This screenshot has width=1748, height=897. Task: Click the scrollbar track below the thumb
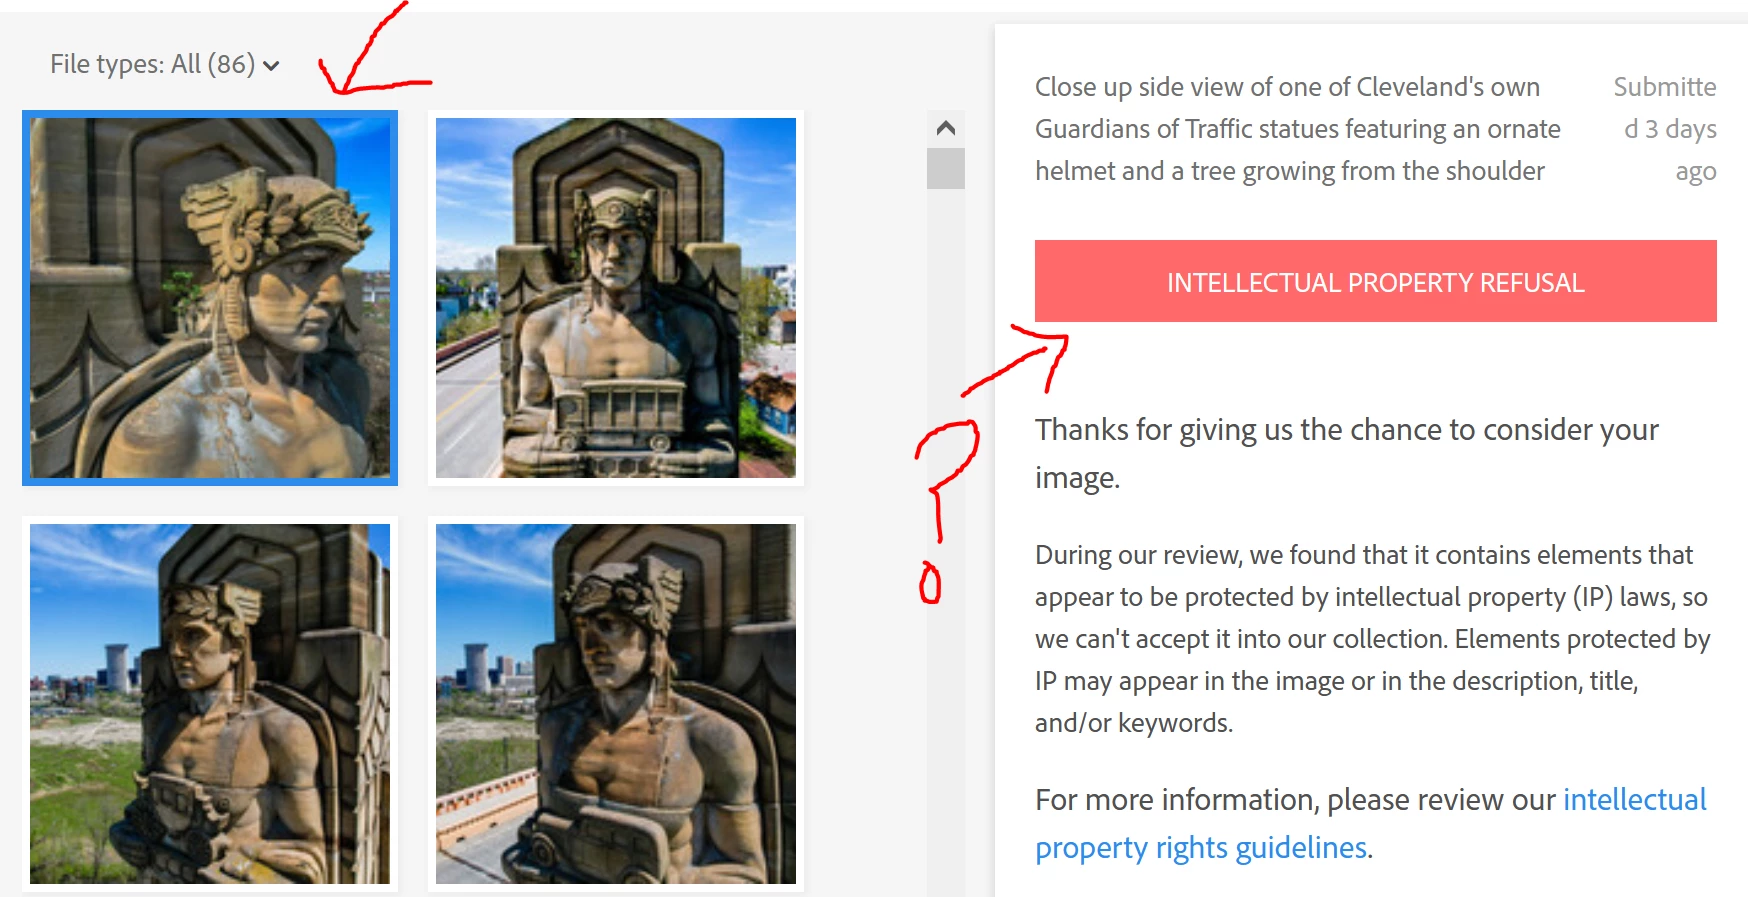946,540
